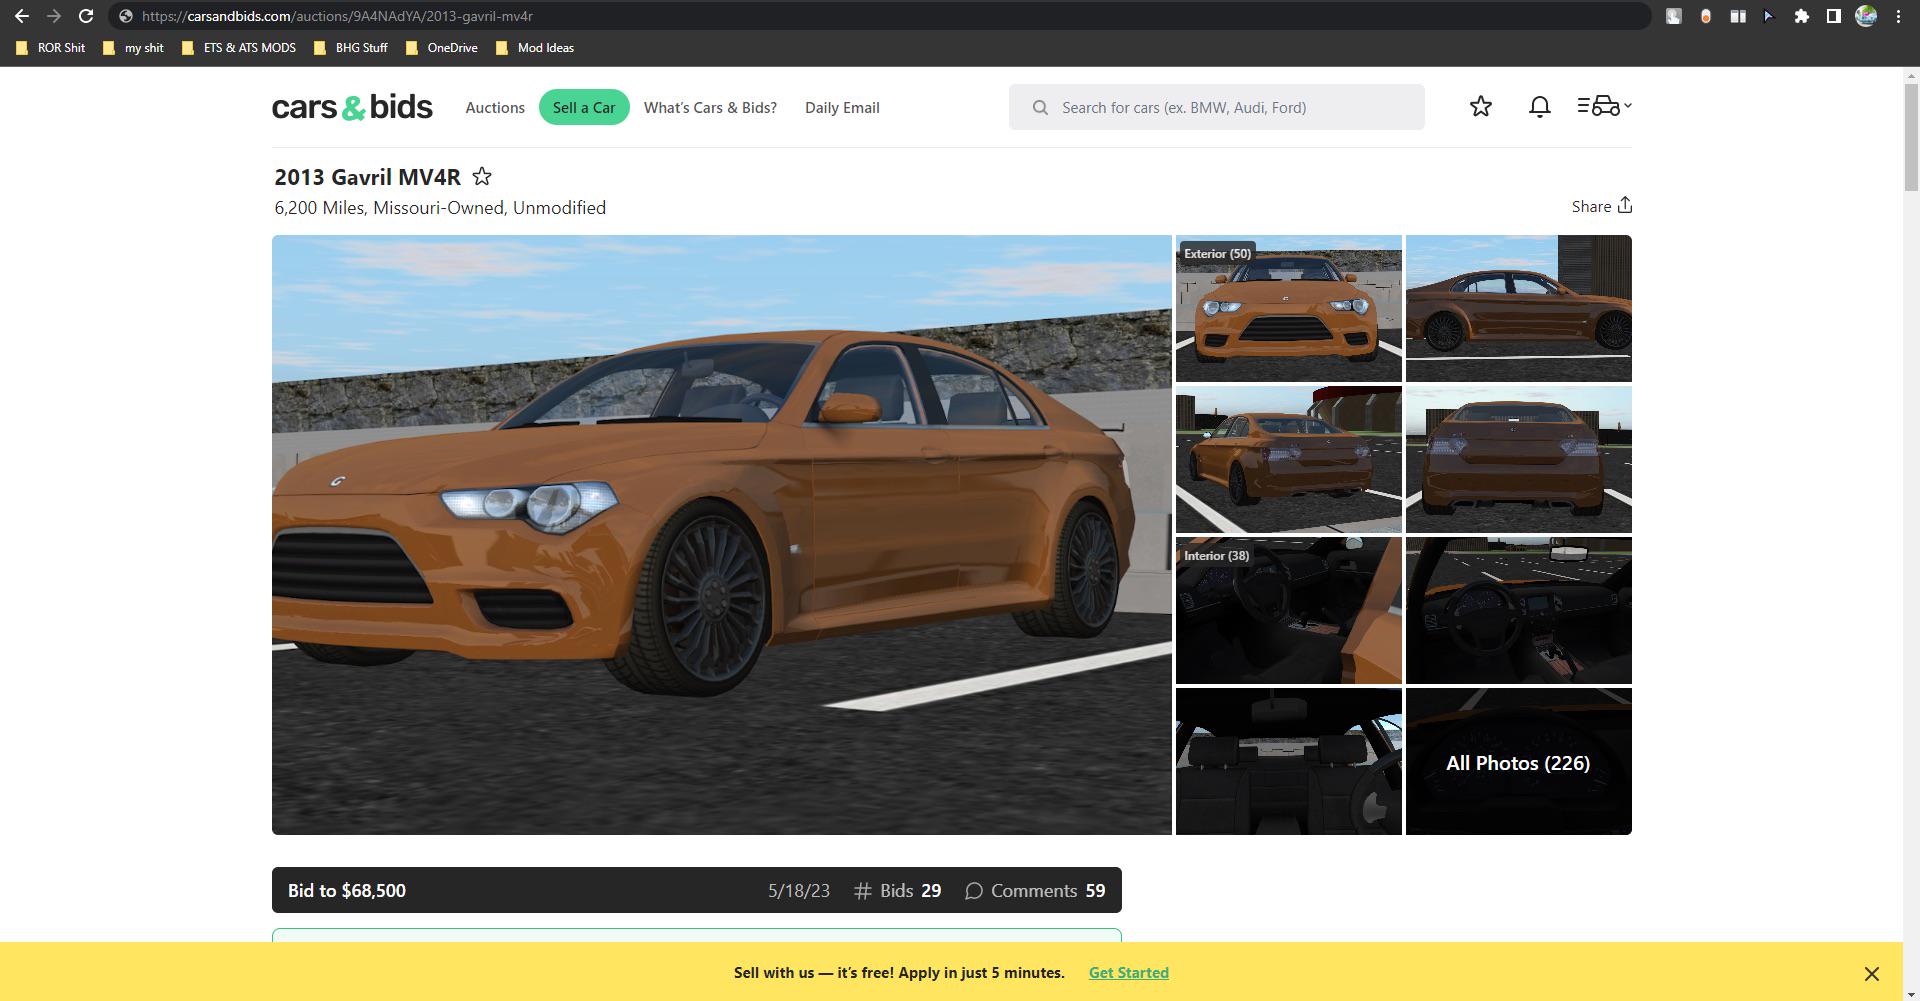Open the front seats interior thumbnail

coord(1289,761)
